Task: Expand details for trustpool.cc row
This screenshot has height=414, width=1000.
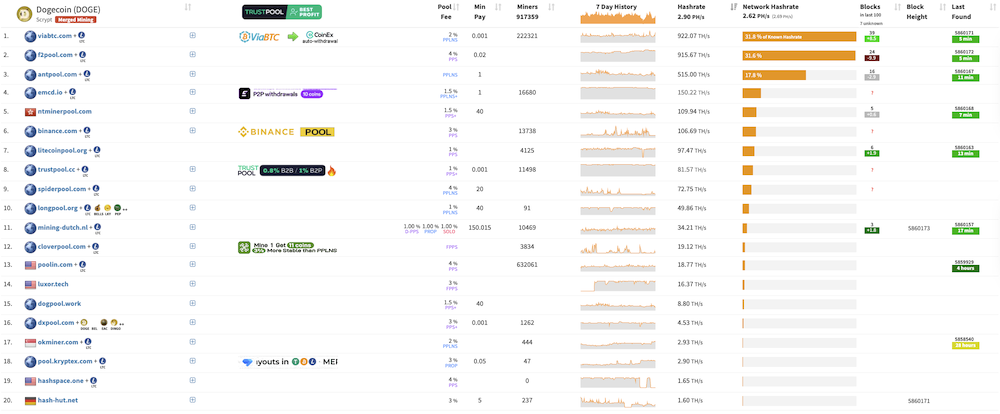Action: tap(192, 169)
